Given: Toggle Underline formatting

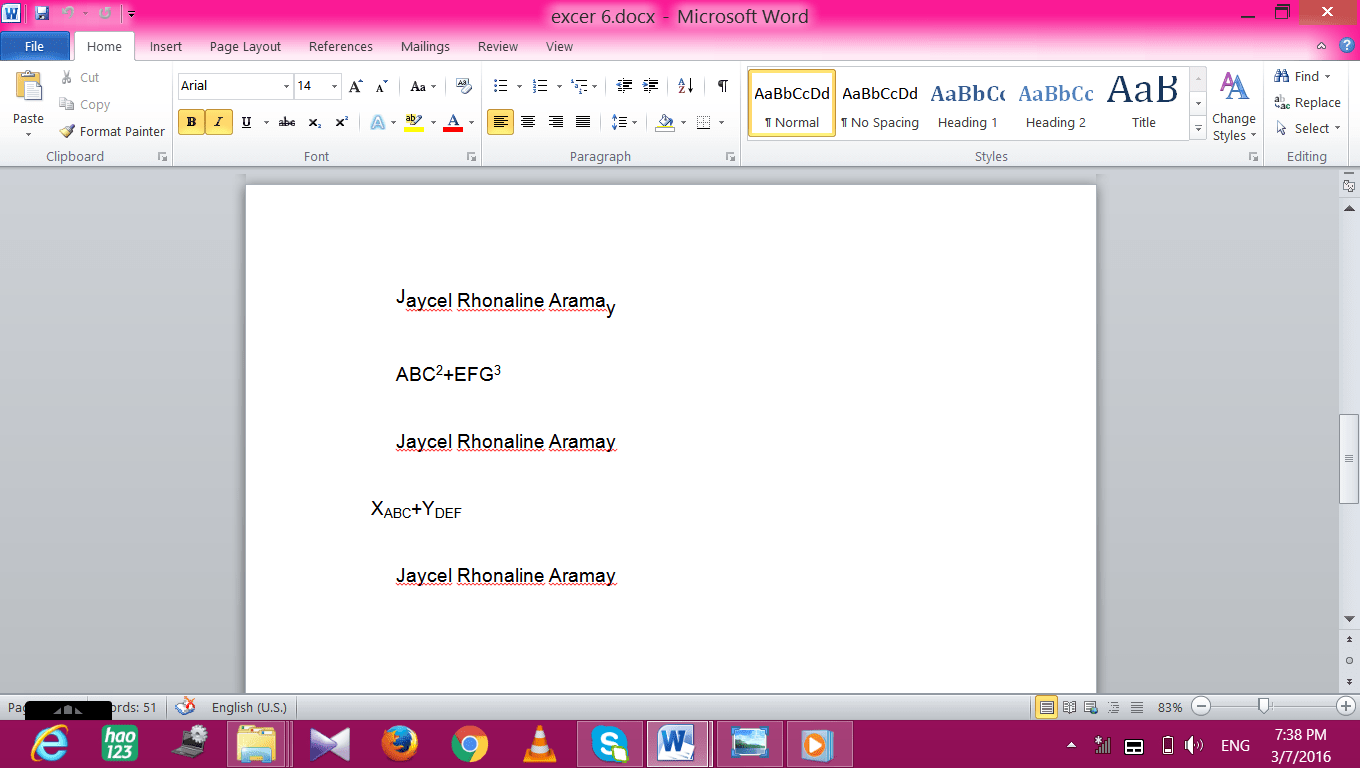Looking at the screenshot, I should point(246,122).
